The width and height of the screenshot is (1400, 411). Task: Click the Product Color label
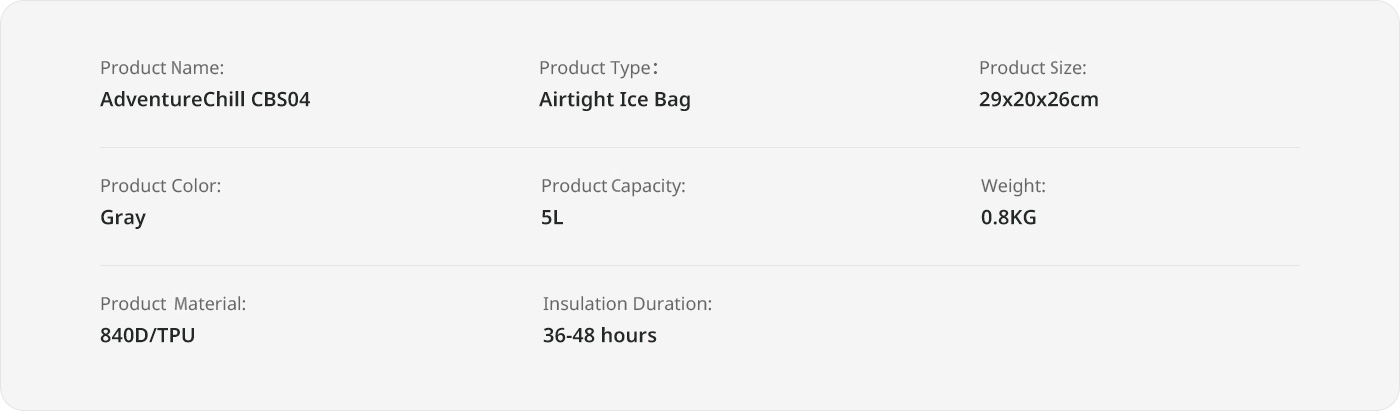point(160,186)
